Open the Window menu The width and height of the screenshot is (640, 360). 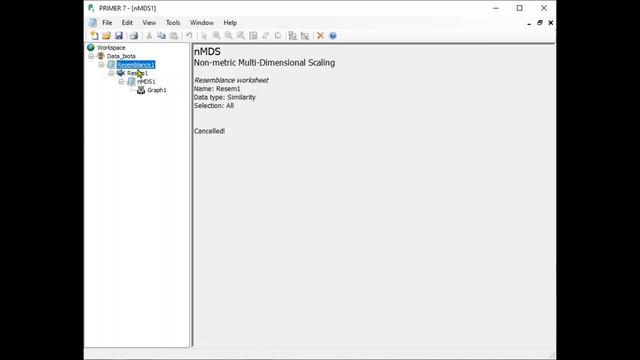pyautogui.click(x=202, y=23)
